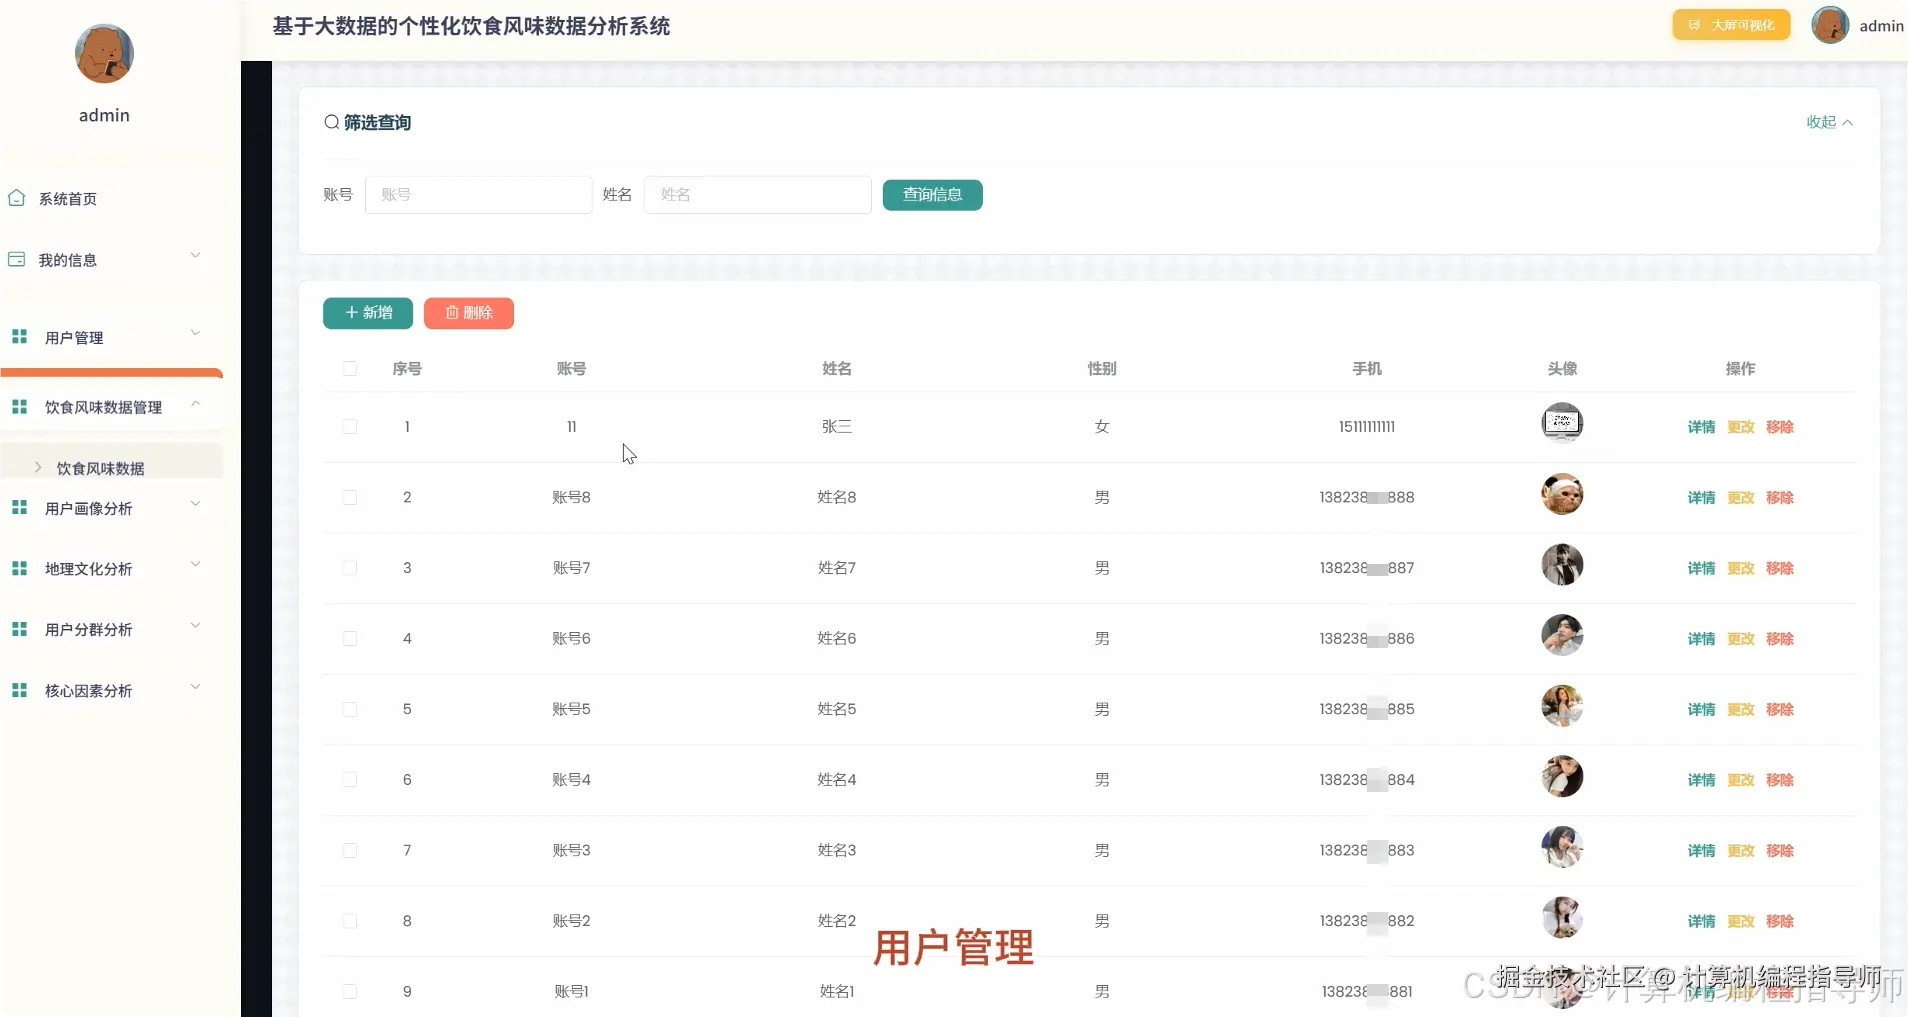Image resolution: width=1908 pixels, height=1017 pixels.
Task: Tick the checkbox for row 账号5
Action: click(x=350, y=709)
